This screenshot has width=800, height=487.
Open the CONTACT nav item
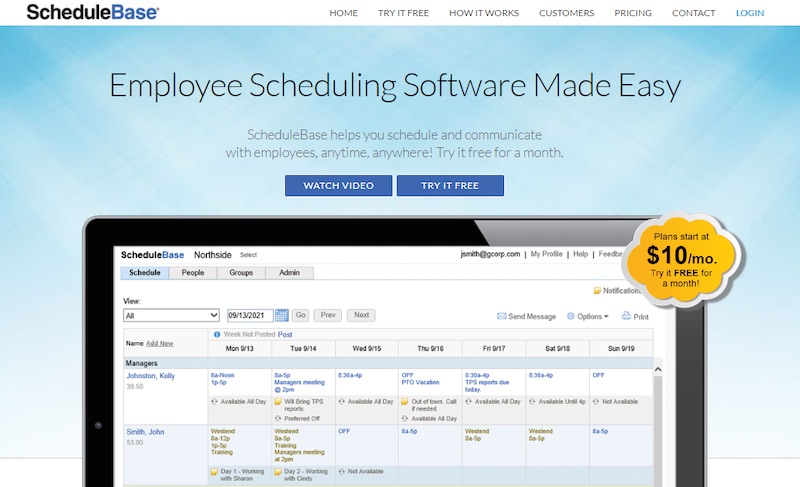tap(693, 13)
